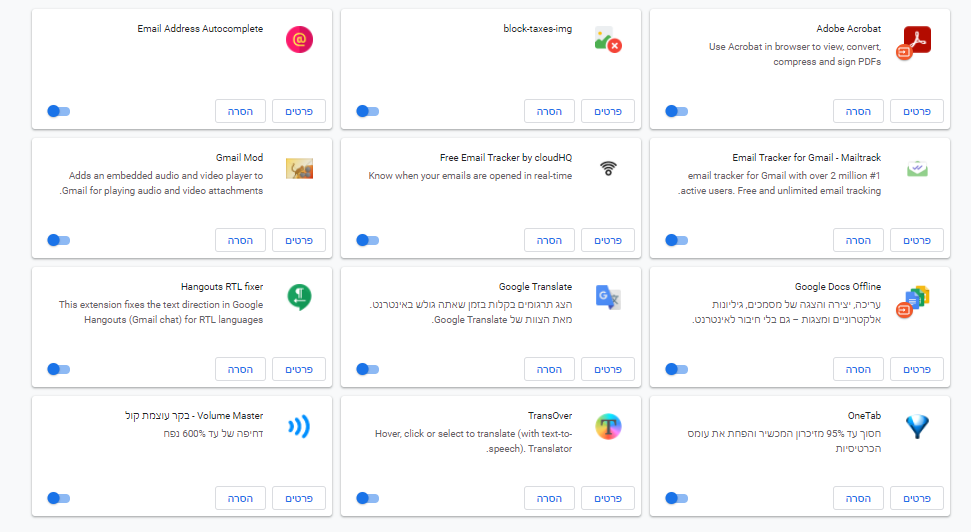Remove (הסרה) the OneTab extension
Image resolution: width=971 pixels, height=532 pixels.
[x=858, y=498]
